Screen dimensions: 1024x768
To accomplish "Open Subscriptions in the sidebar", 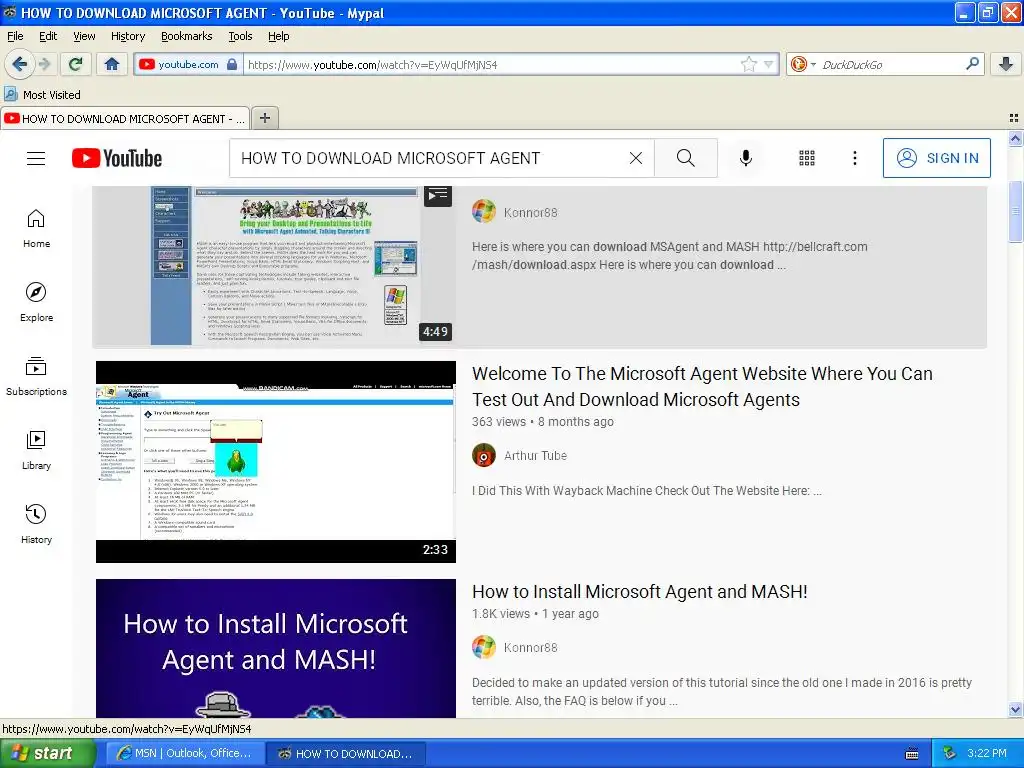I will [x=37, y=377].
